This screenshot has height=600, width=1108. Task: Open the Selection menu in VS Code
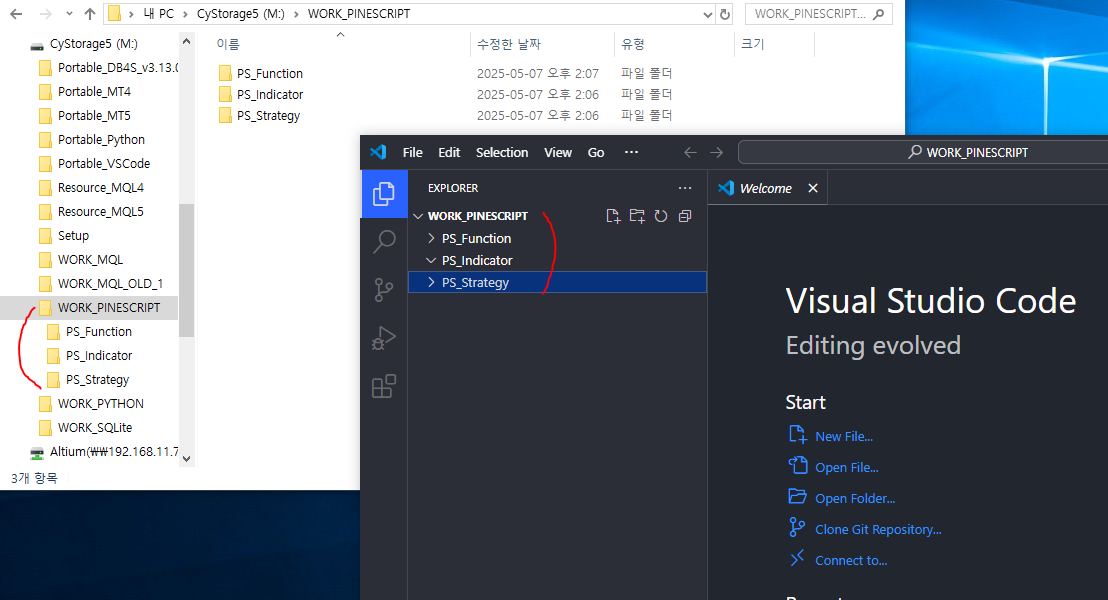(x=502, y=153)
